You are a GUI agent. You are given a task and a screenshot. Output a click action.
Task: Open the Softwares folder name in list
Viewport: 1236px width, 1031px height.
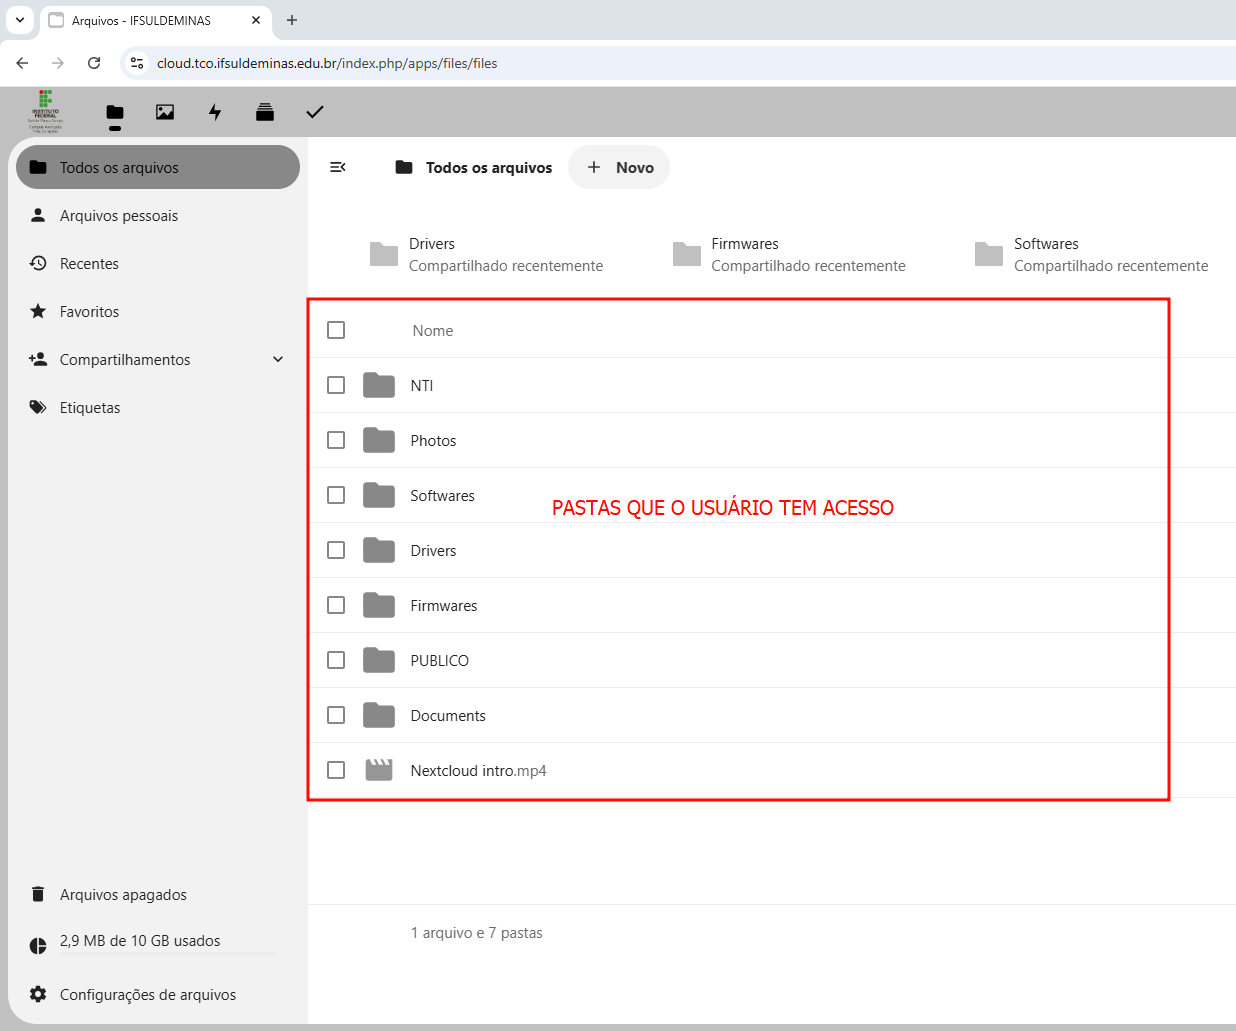tap(442, 495)
